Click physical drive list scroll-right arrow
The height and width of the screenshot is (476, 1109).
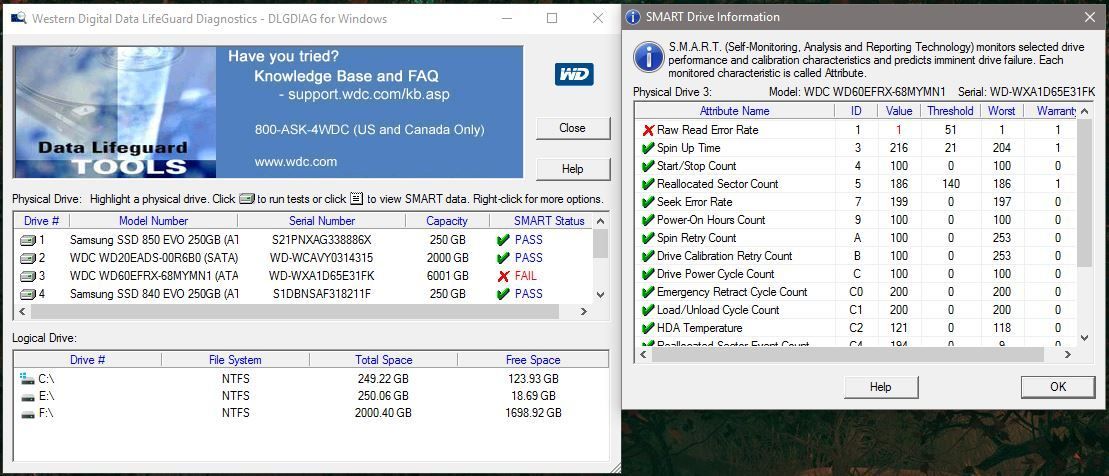(x=583, y=311)
